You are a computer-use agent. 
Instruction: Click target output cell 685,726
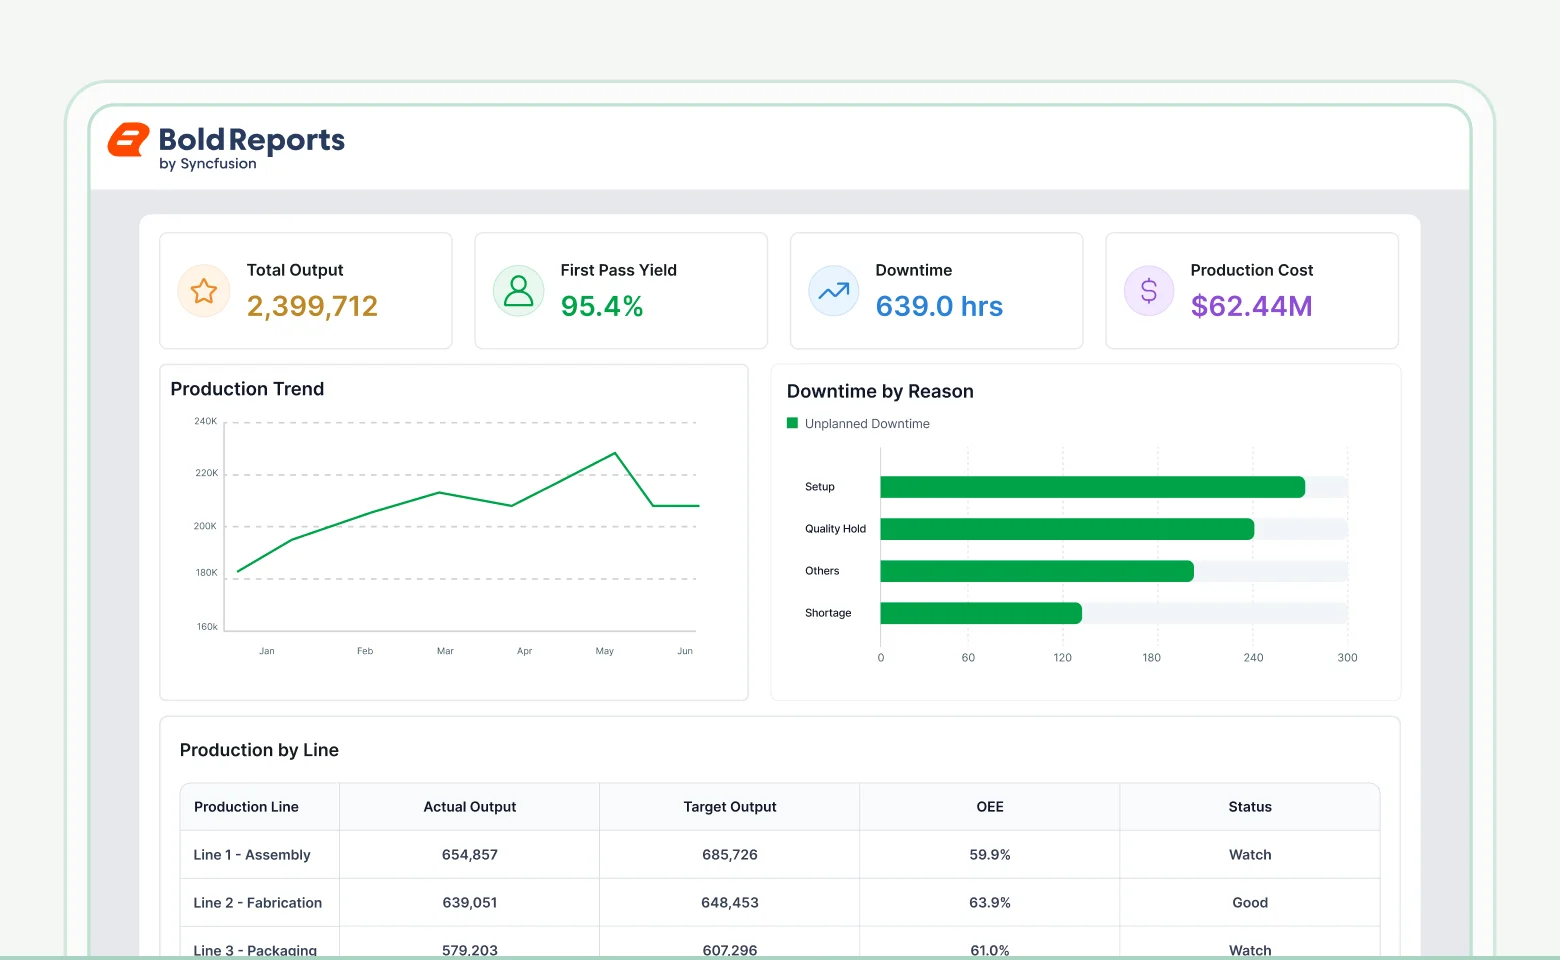(x=730, y=855)
